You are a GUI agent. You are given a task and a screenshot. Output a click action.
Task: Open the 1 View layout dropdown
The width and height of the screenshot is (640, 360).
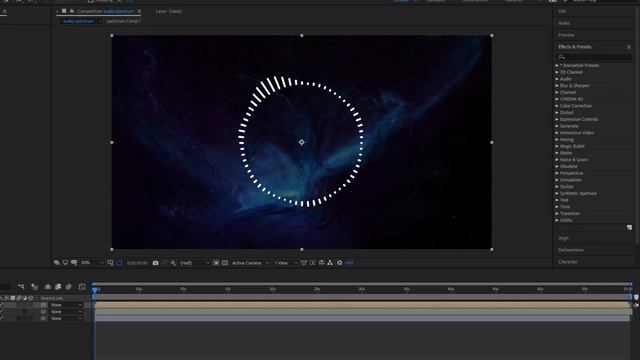[285, 263]
